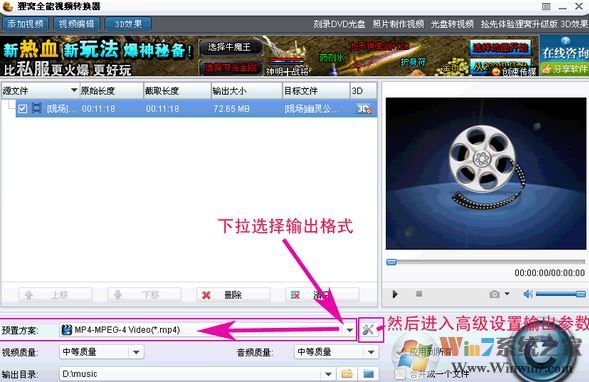The width and height of the screenshot is (589, 382).
Task: Click the blue folder icon beside output directory
Action: (x=369, y=374)
